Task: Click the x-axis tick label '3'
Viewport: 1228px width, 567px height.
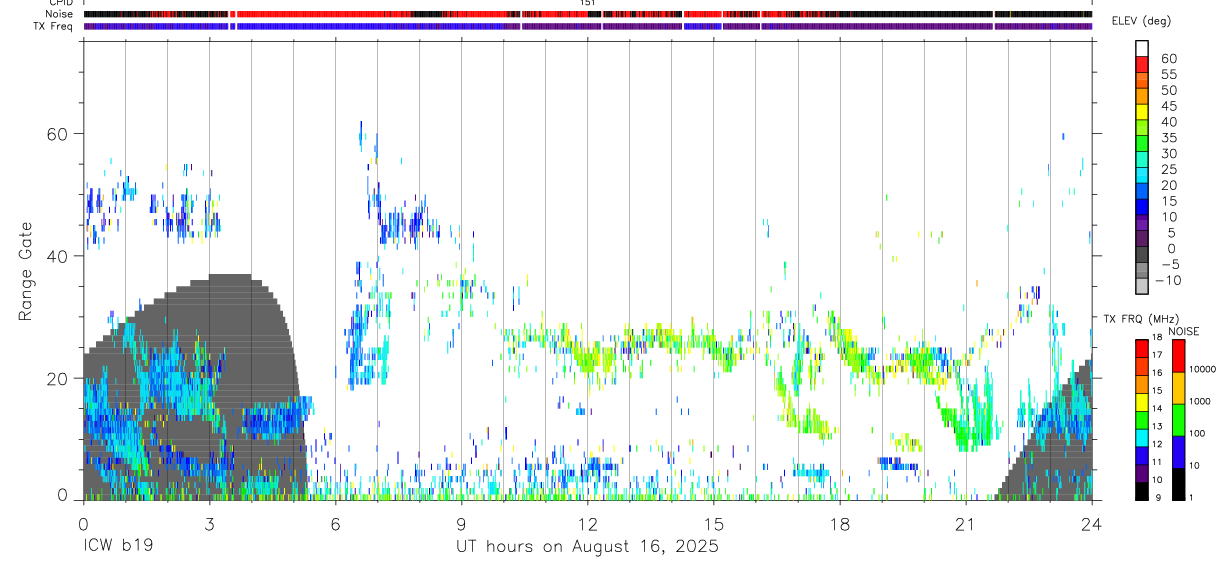Action: 208,524
